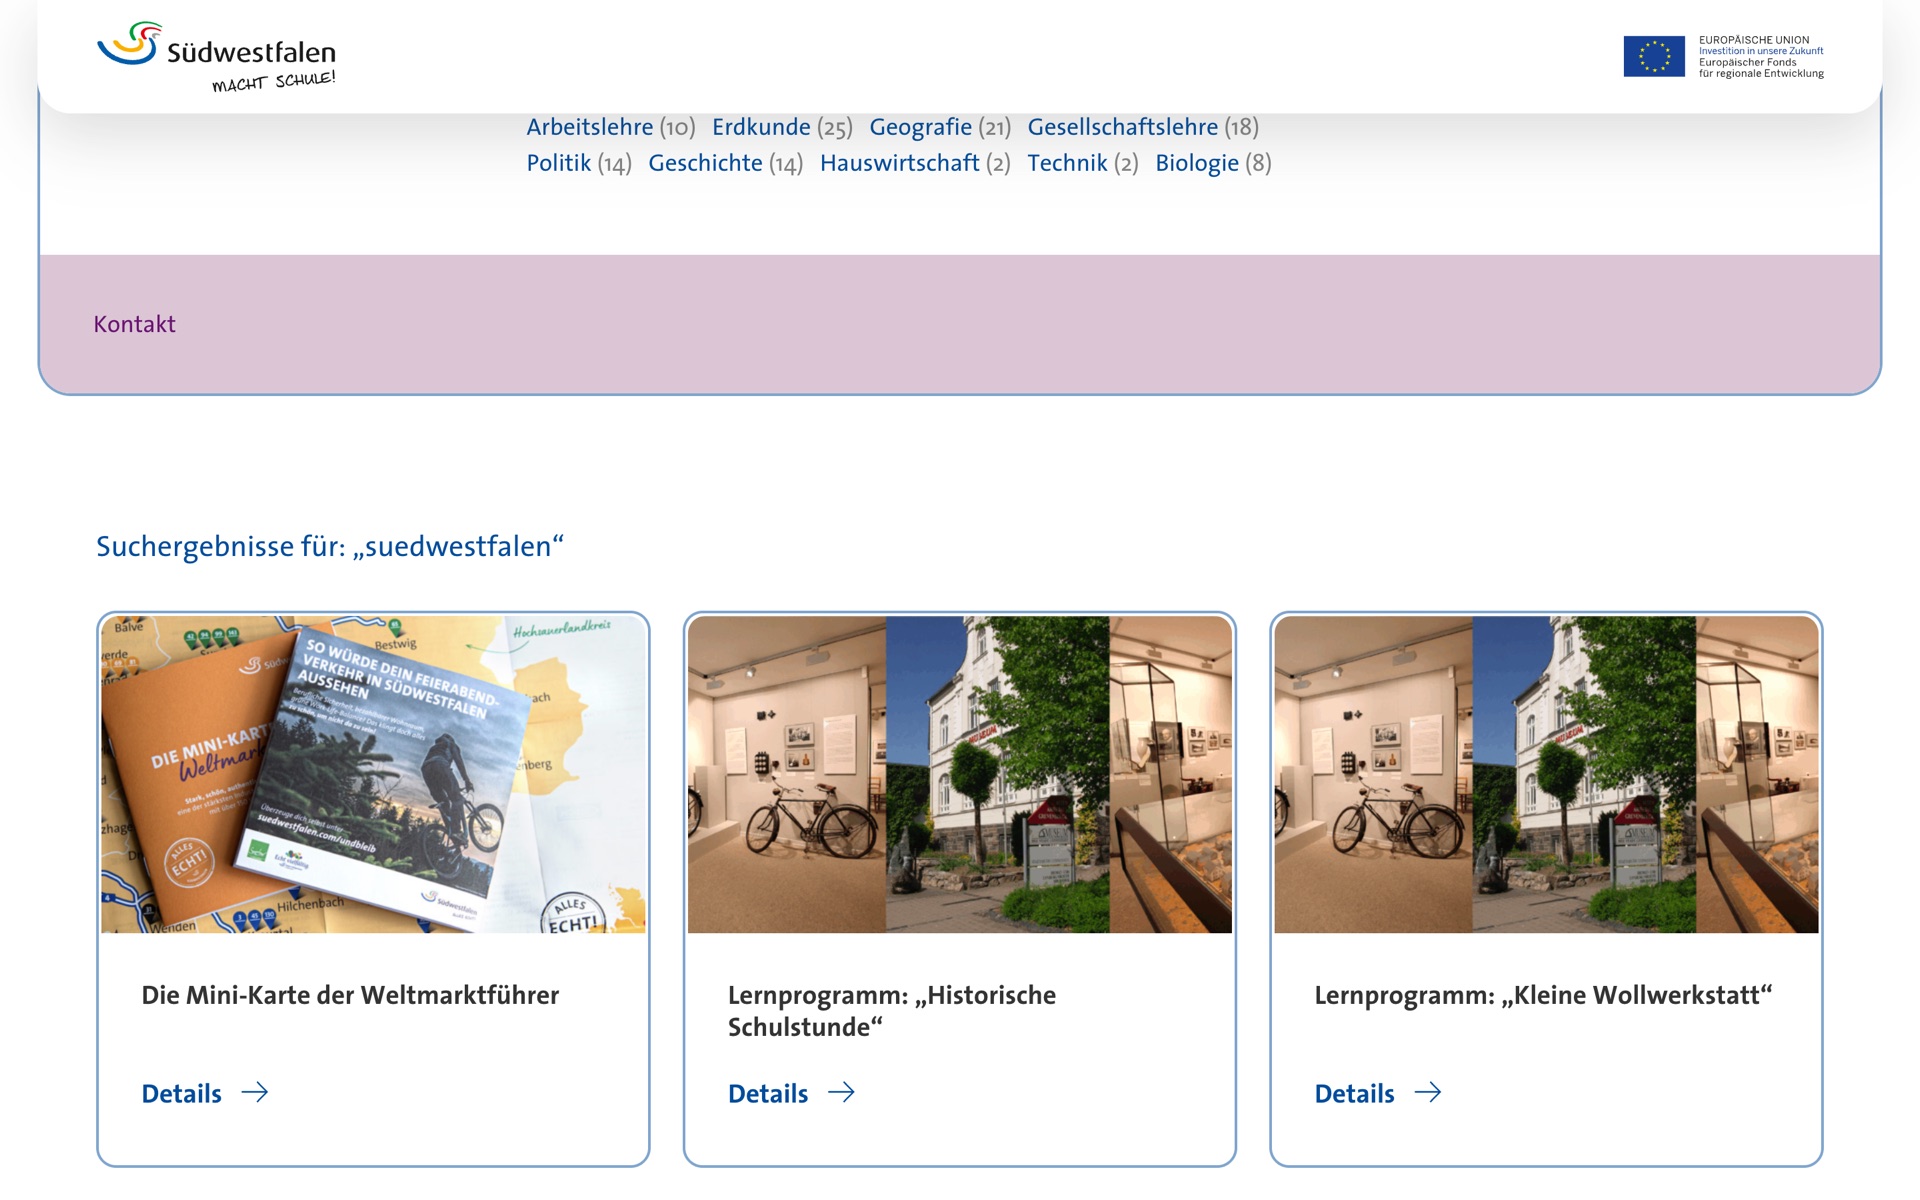This screenshot has width=1920, height=1200.
Task: Select the Geografie subject link
Action: [x=920, y=127]
